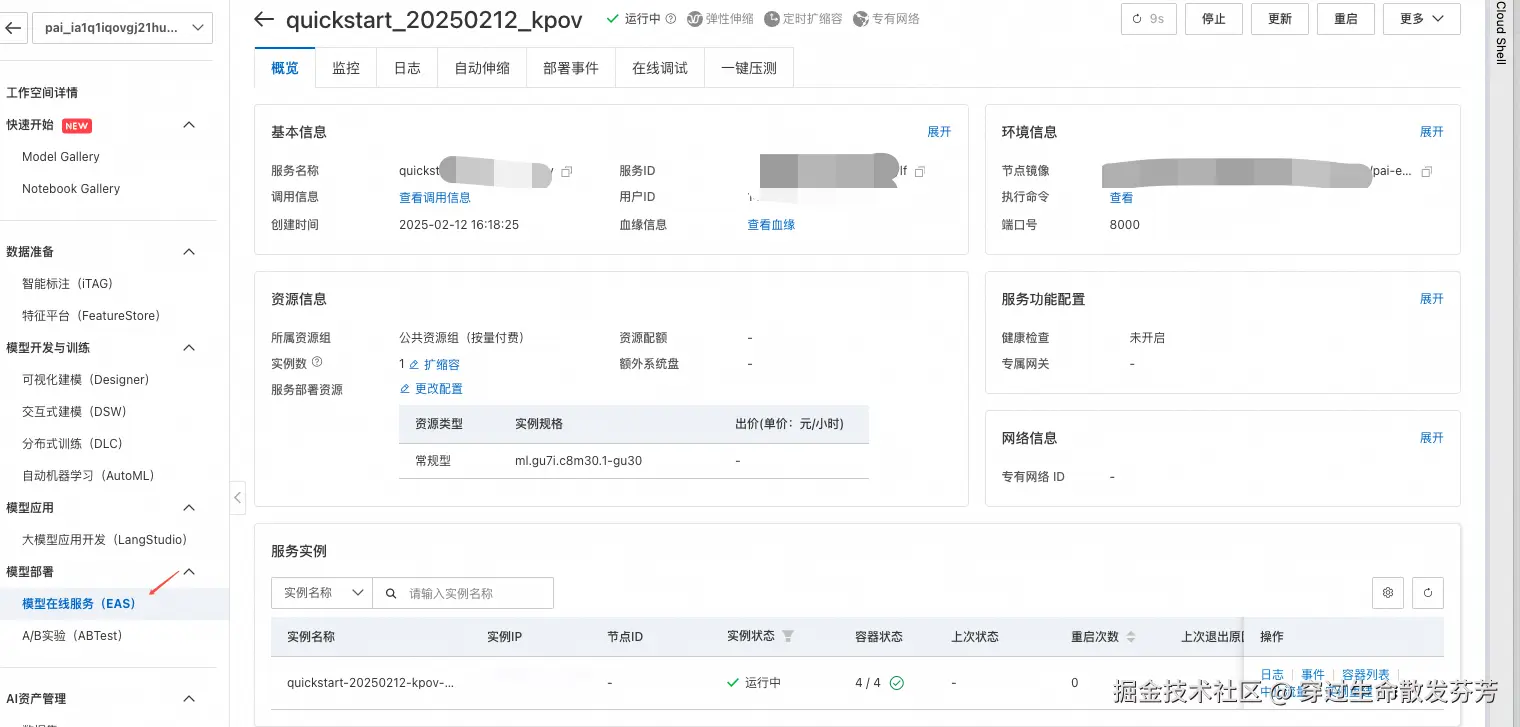Open the 查看血缘 link

(x=772, y=225)
